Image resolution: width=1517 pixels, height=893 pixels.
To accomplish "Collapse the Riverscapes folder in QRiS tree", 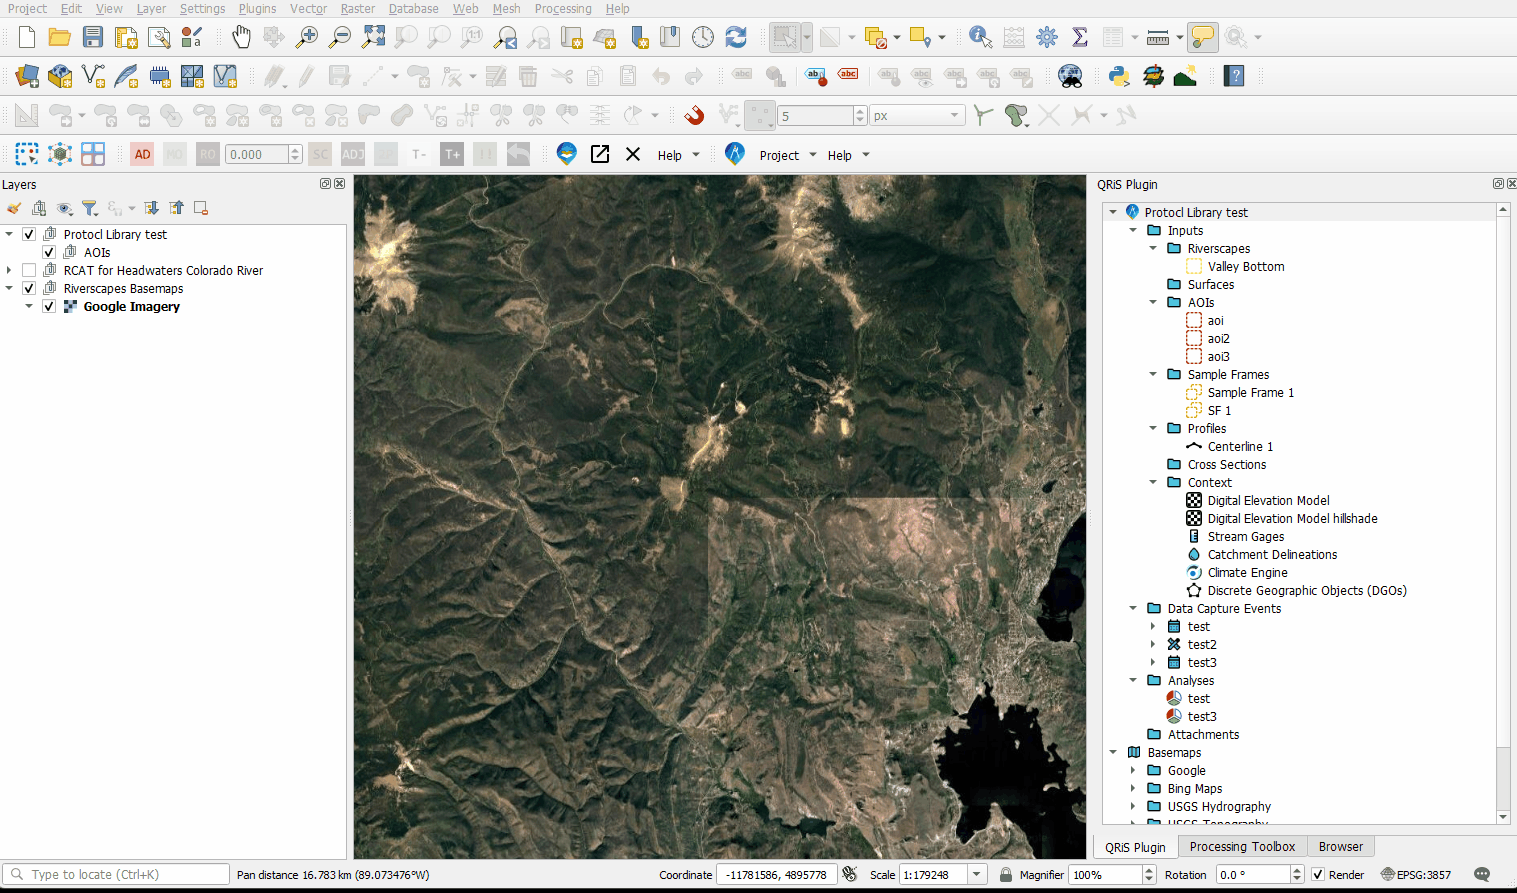I will [x=1153, y=248].
